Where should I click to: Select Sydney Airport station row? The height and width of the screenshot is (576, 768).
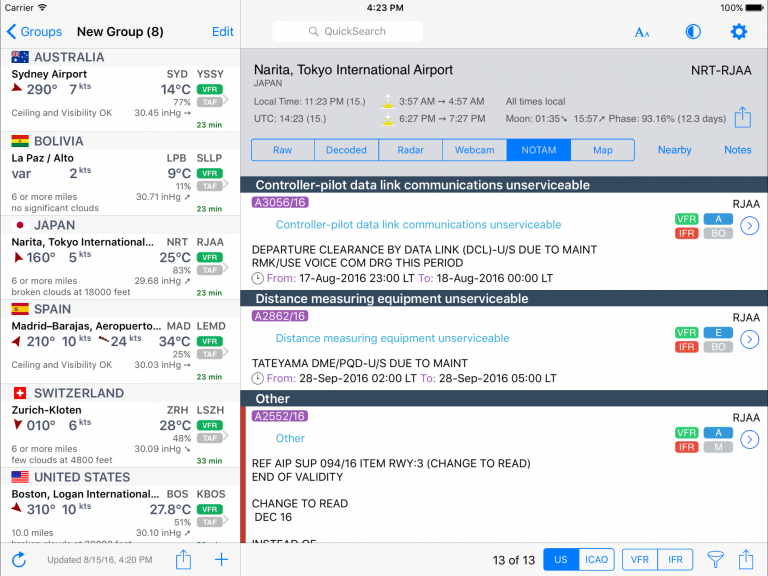pyautogui.click(x=120, y=98)
